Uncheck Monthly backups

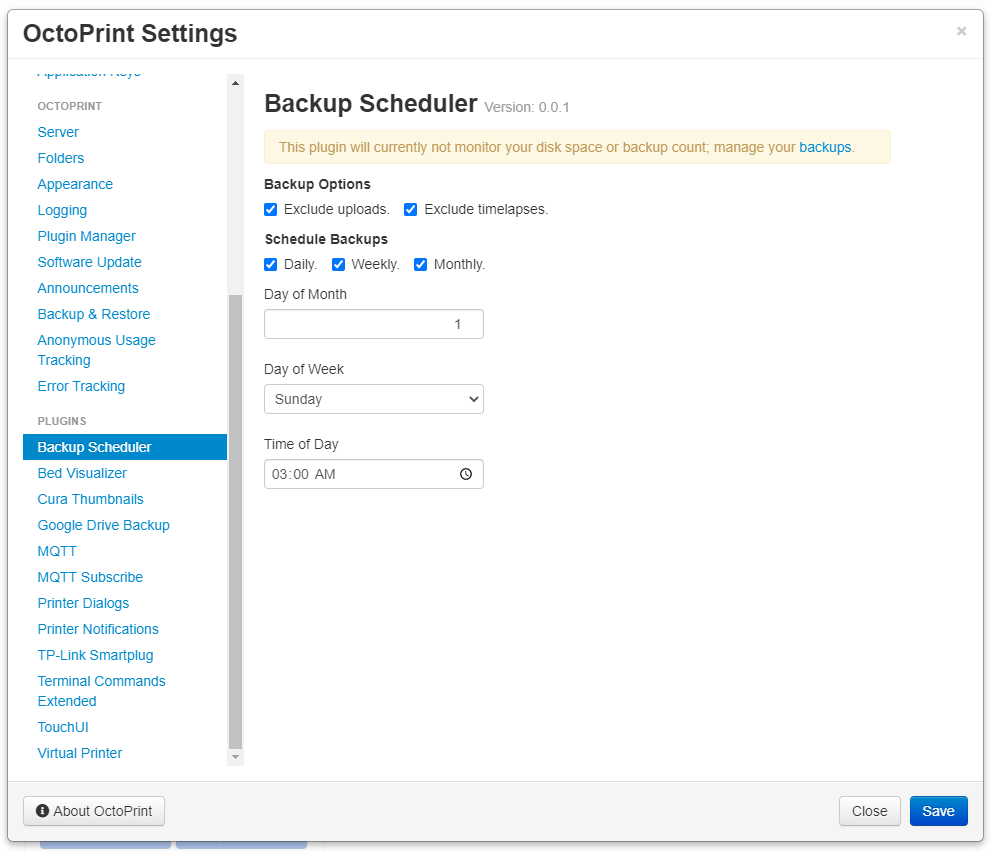(x=420, y=264)
